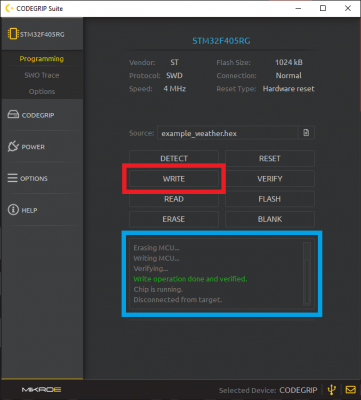Close the CODEGRIP Suite window

(x=348, y=8)
